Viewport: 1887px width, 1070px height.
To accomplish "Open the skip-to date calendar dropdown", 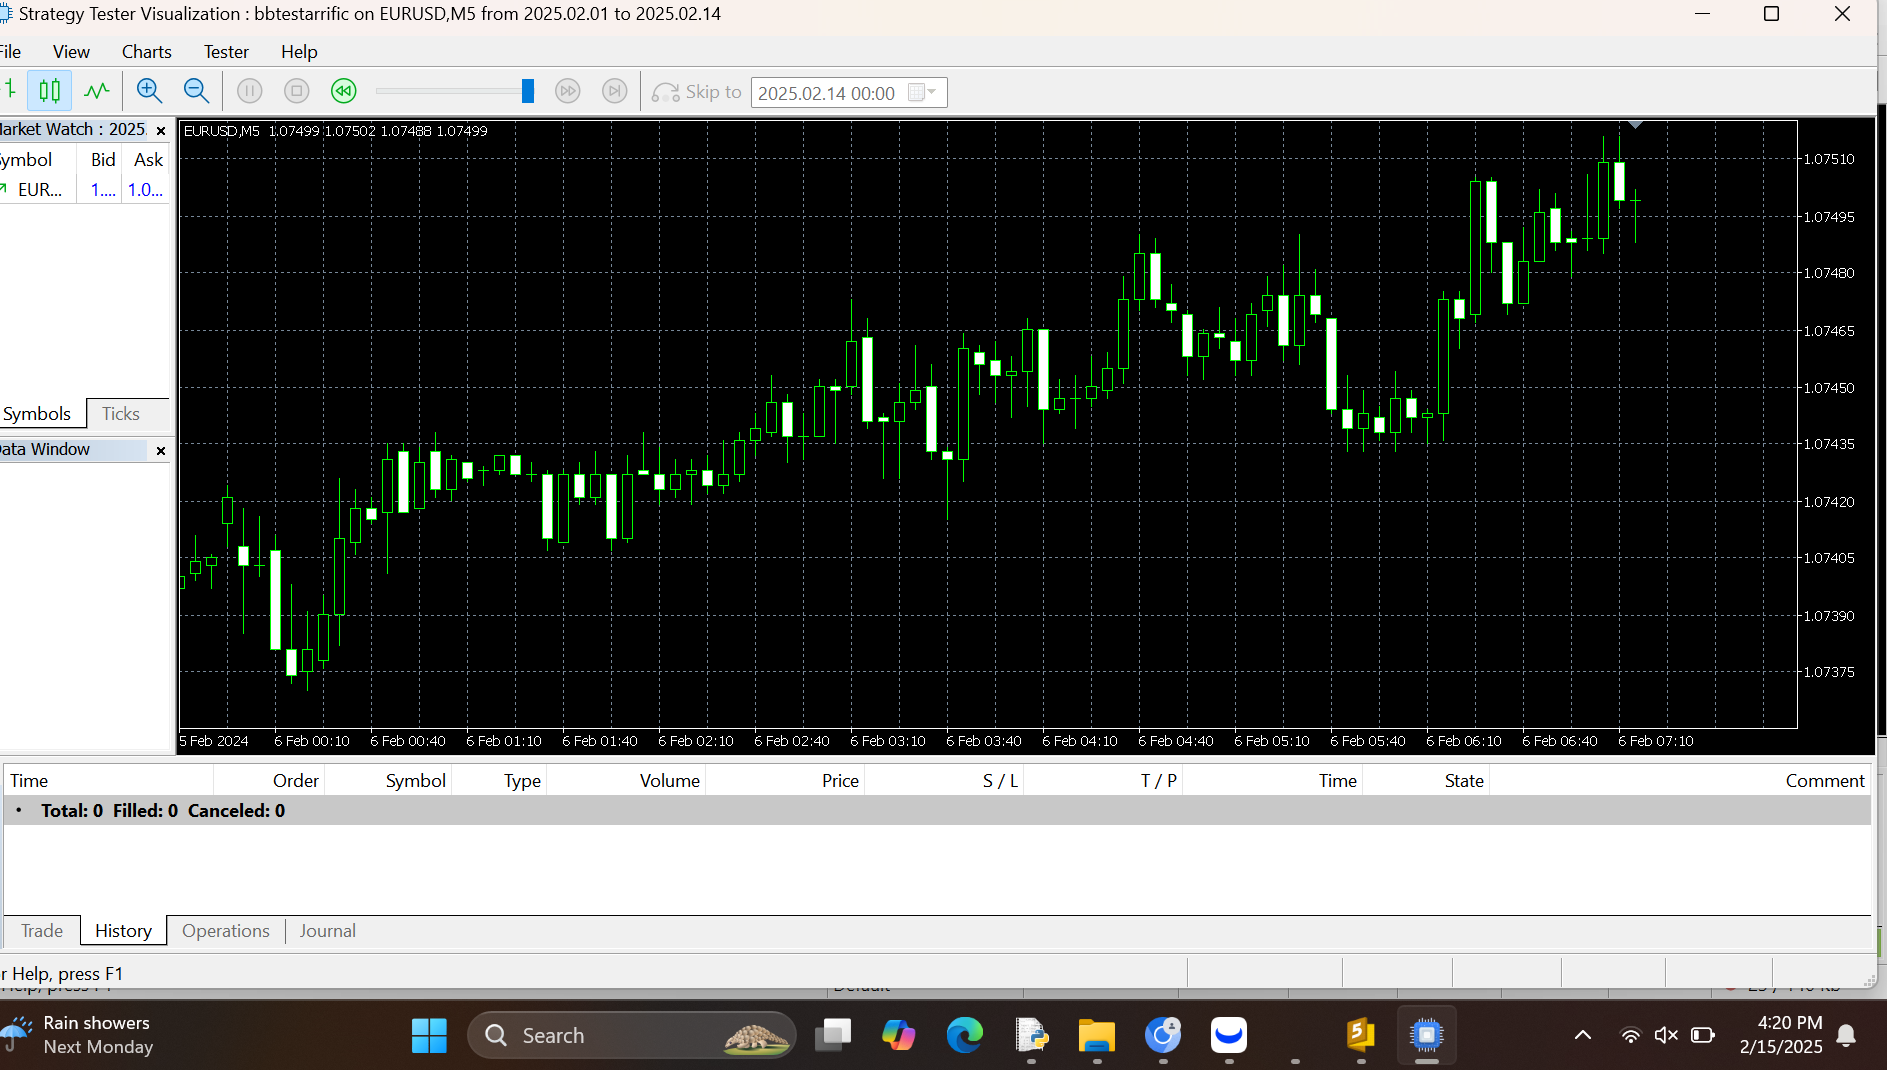I will click(923, 92).
